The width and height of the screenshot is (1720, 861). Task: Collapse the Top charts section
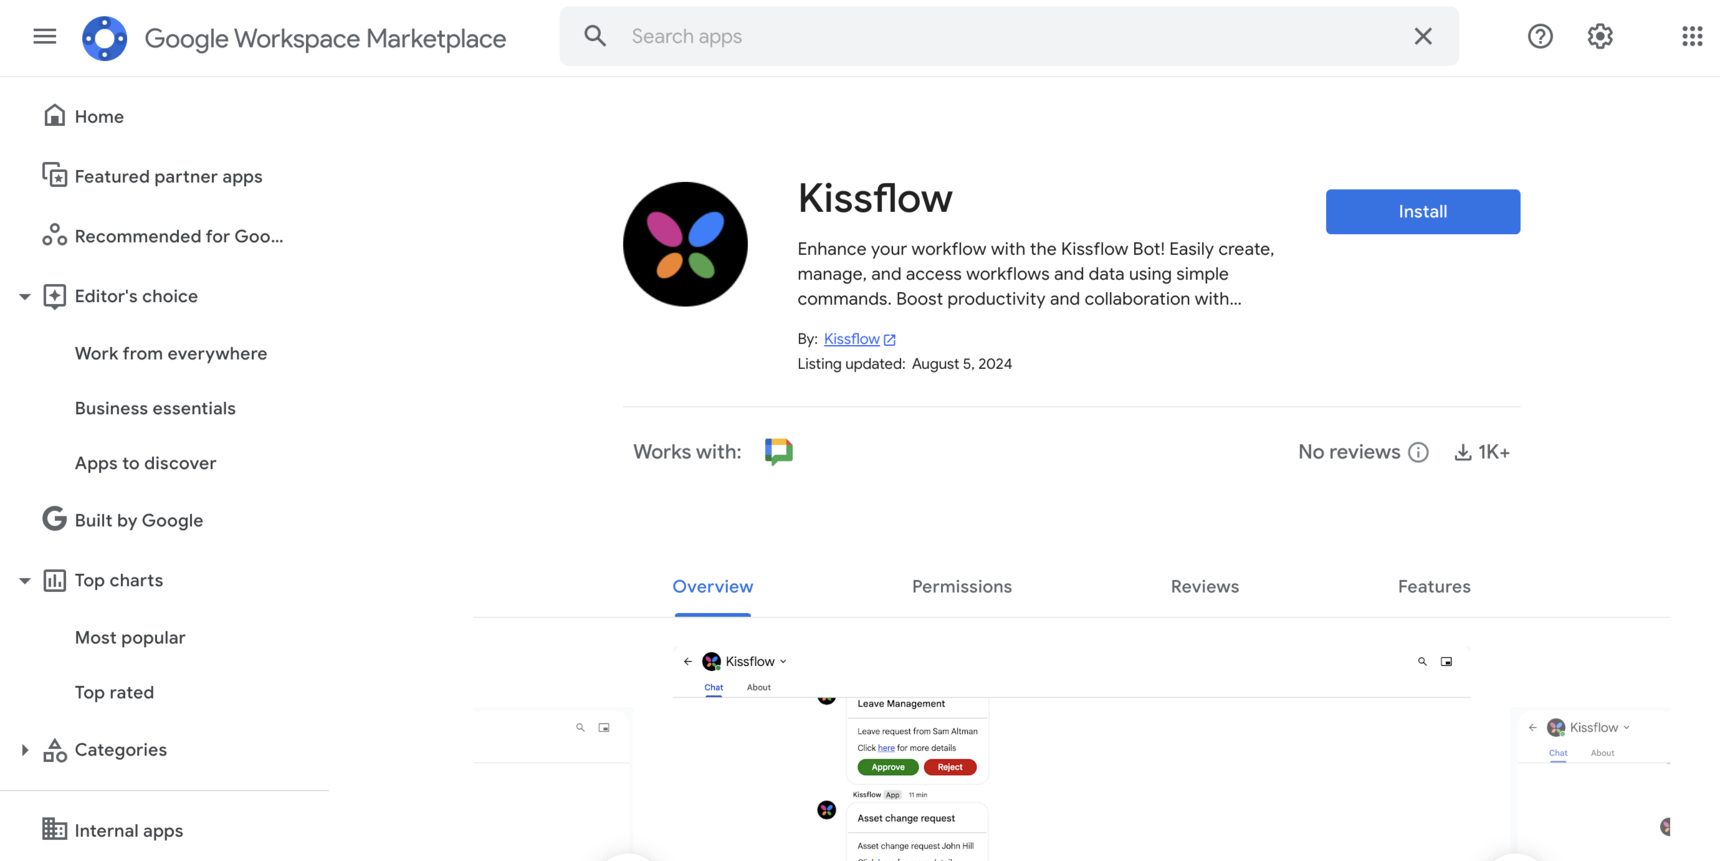(x=24, y=581)
